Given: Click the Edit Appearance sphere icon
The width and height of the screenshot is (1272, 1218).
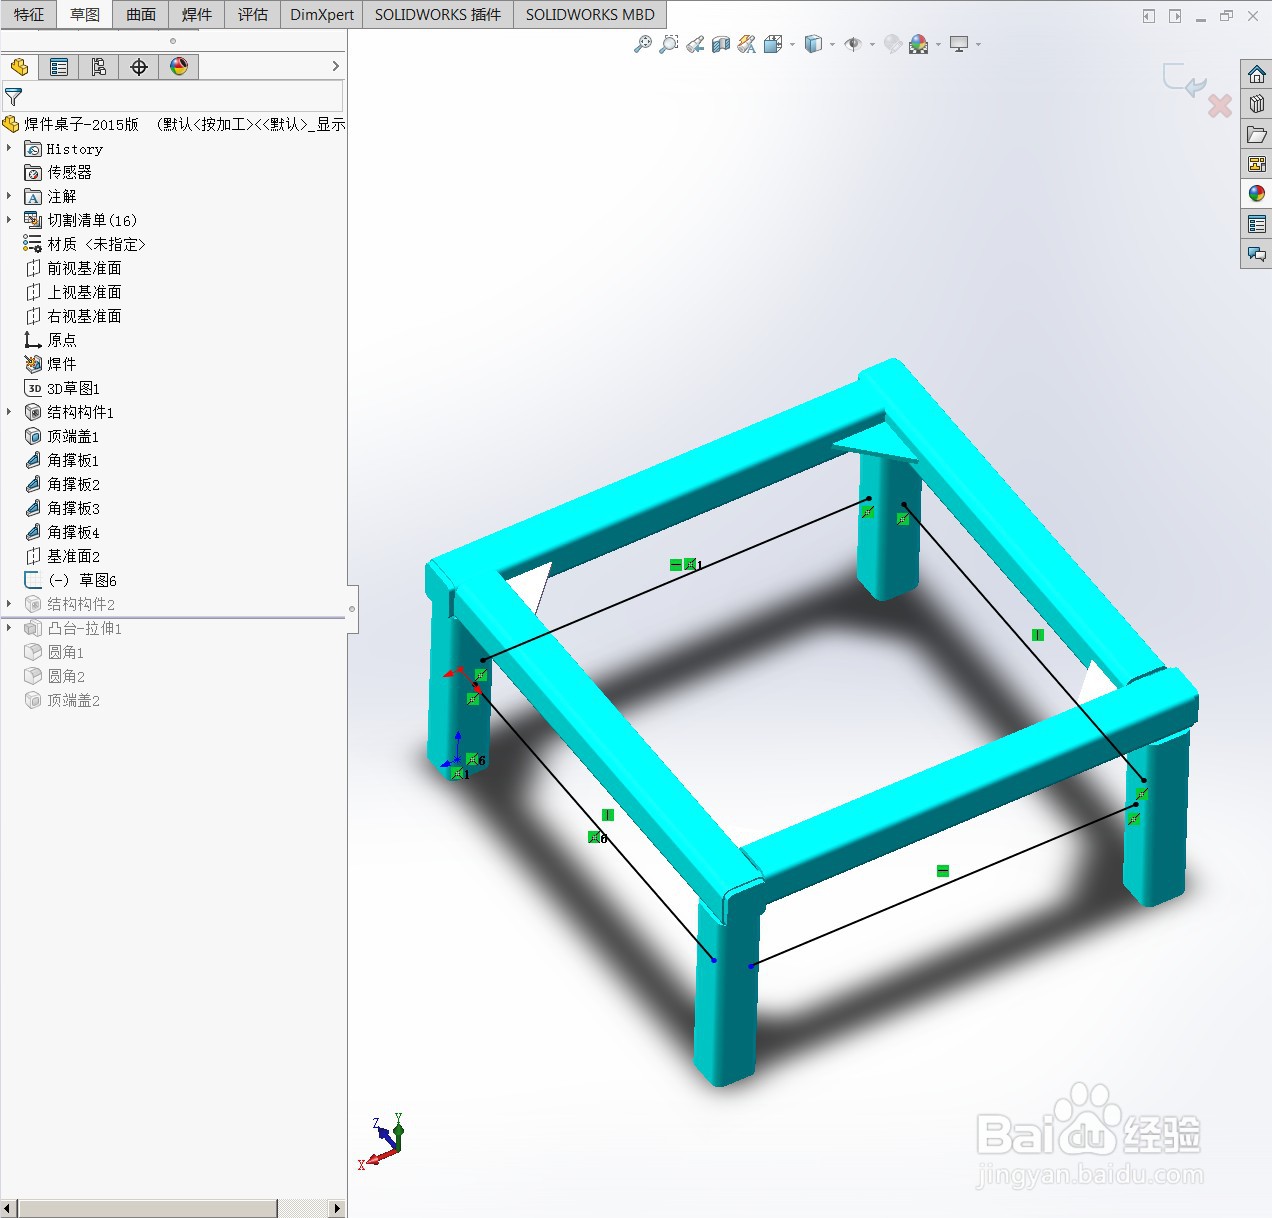Looking at the screenshot, I should tap(893, 44).
